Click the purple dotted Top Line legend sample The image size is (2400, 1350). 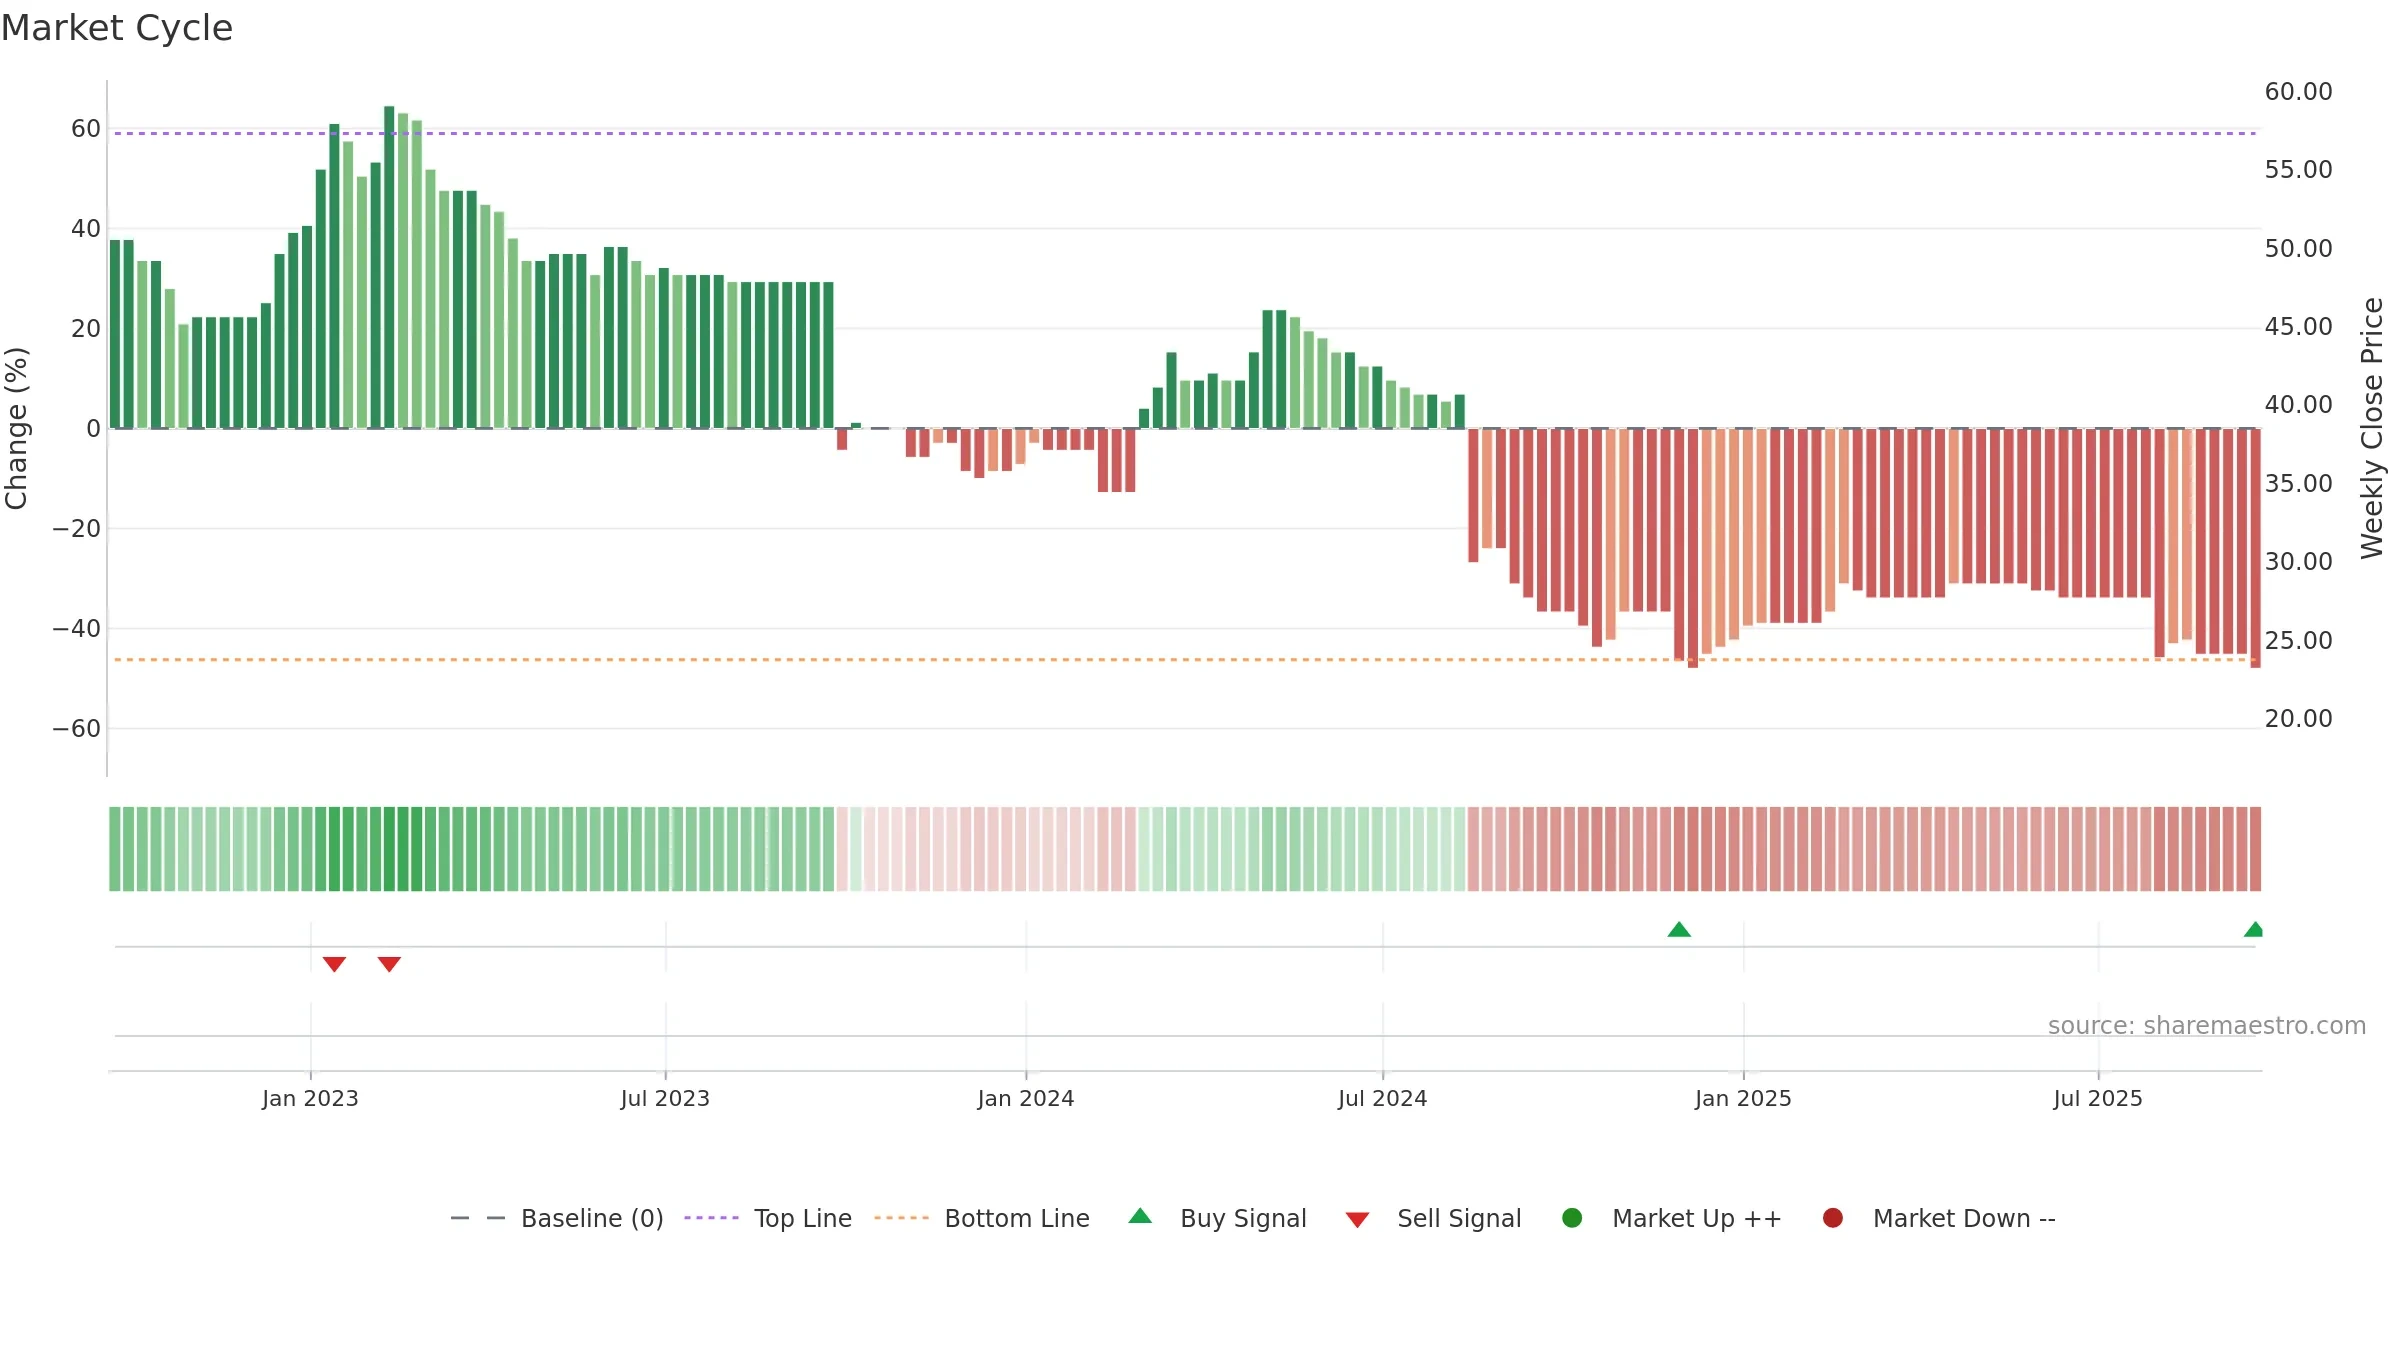pyautogui.click(x=711, y=1218)
